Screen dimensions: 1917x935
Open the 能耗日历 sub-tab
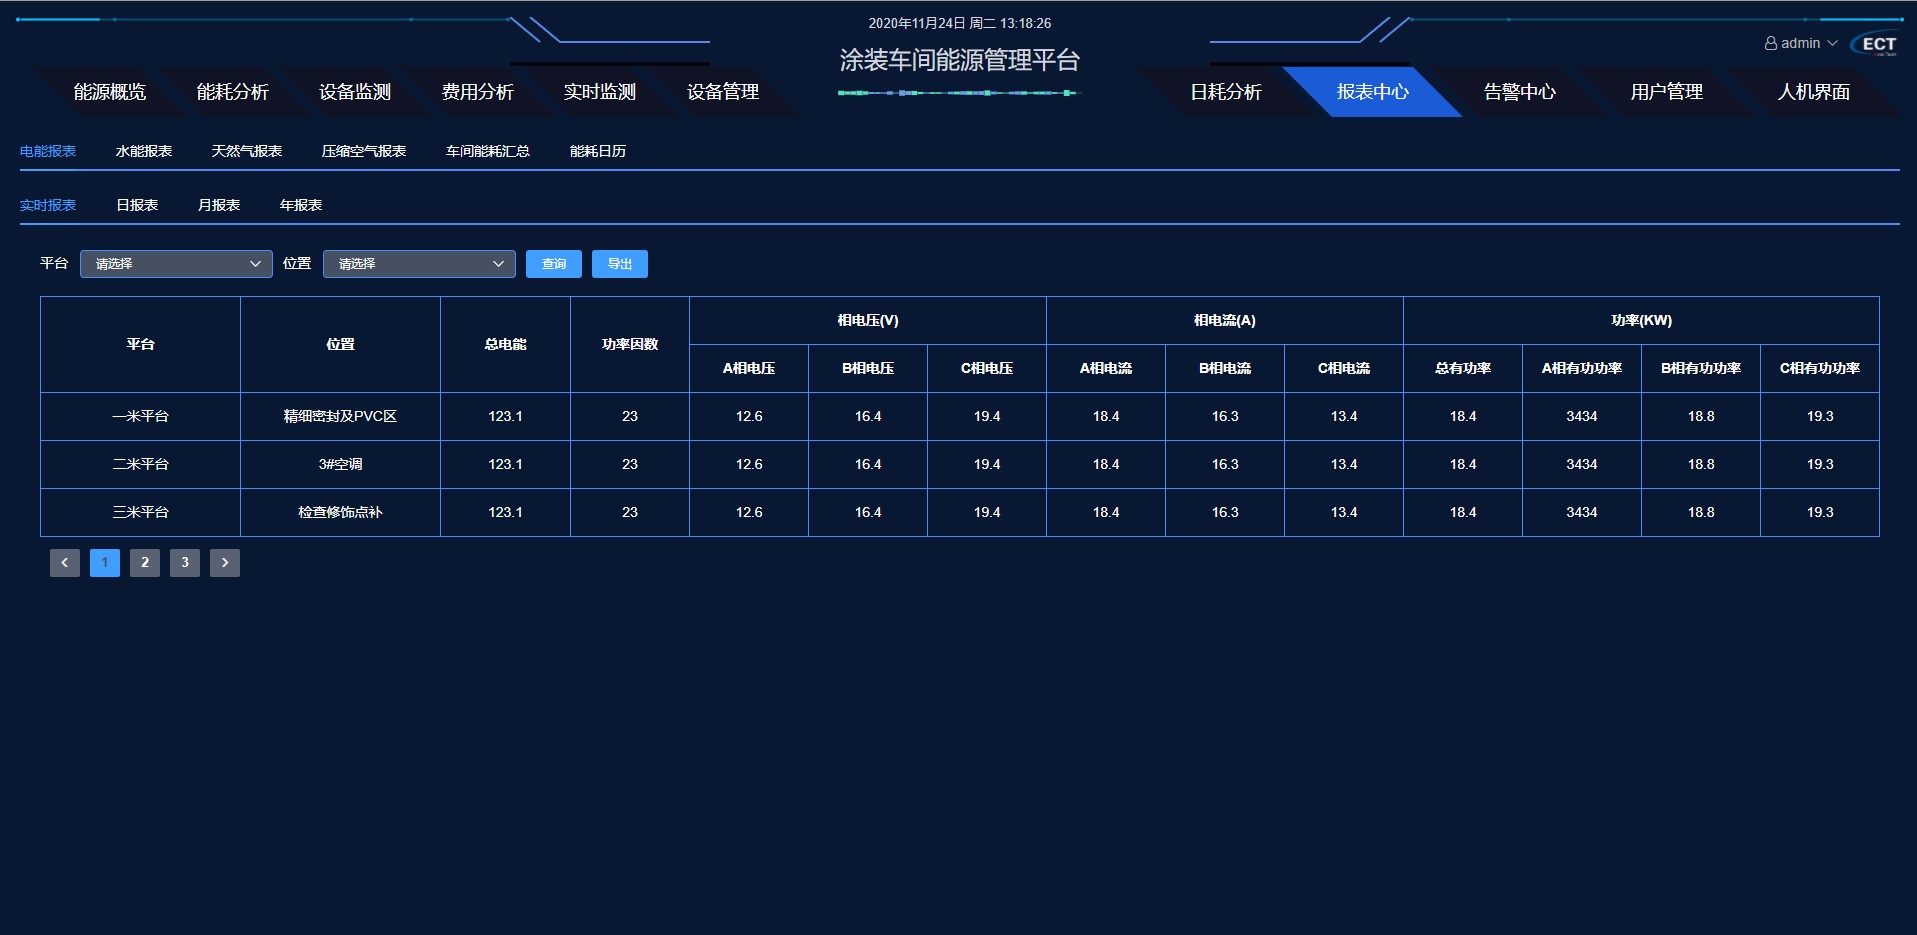click(598, 151)
